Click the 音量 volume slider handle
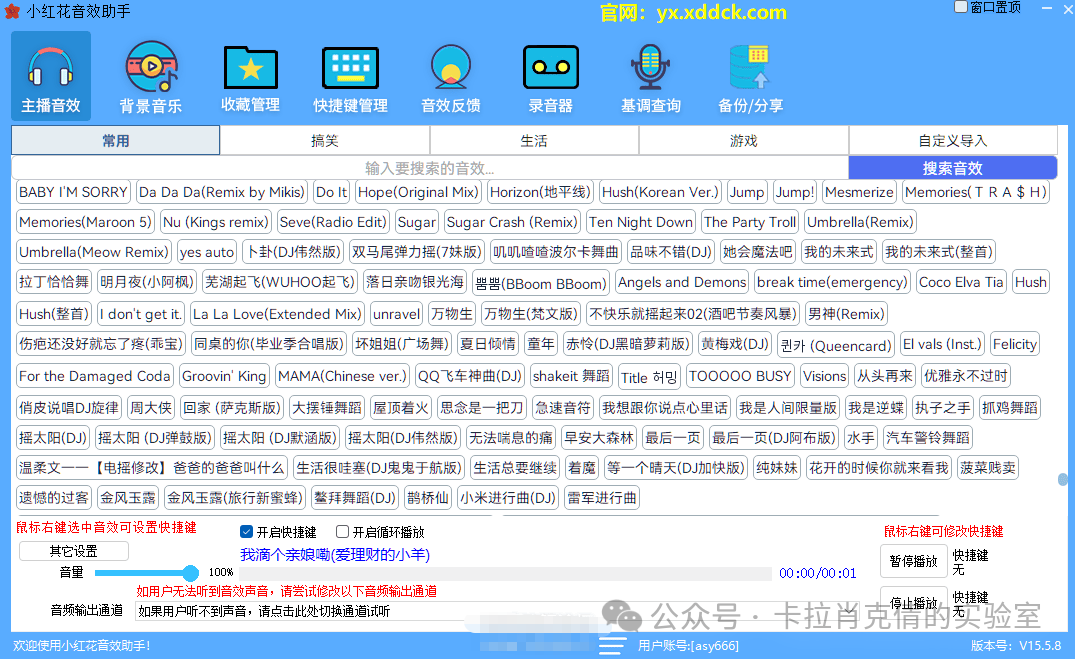1075x659 pixels. pyautogui.click(x=190, y=573)
